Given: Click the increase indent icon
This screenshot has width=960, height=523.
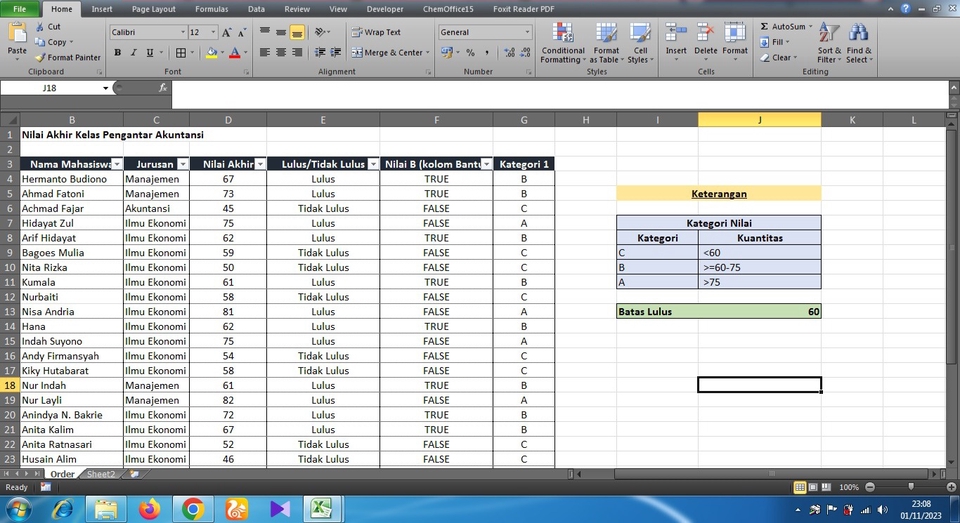Looking at the screenshot, I should [336, 53].
